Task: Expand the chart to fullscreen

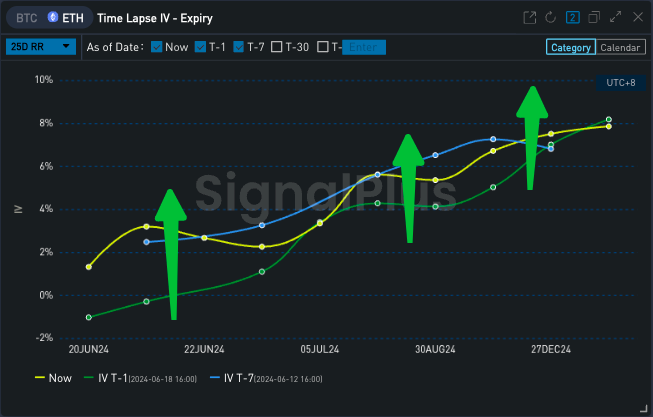Action: click(614, 18)
